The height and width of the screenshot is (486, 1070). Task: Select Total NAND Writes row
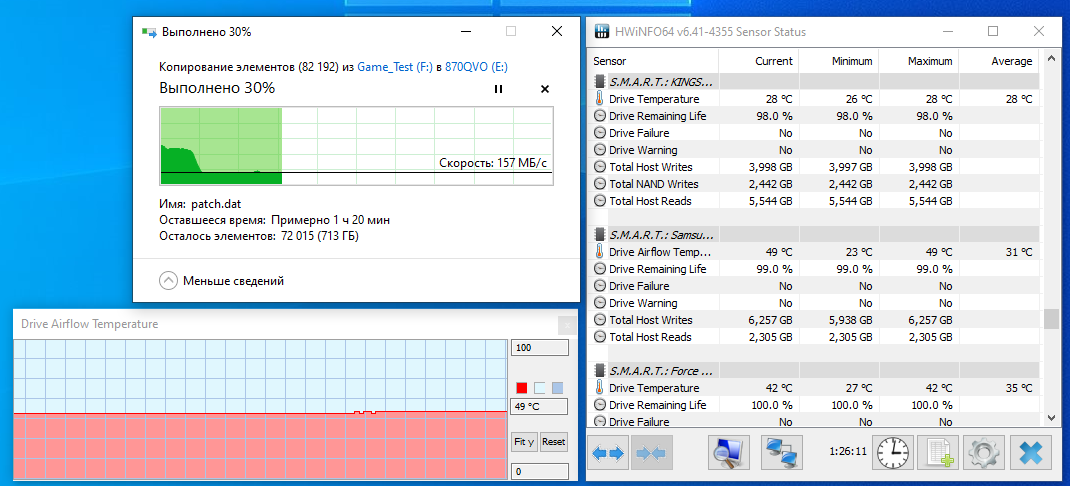pyautogui.click(x=813, y=184)
